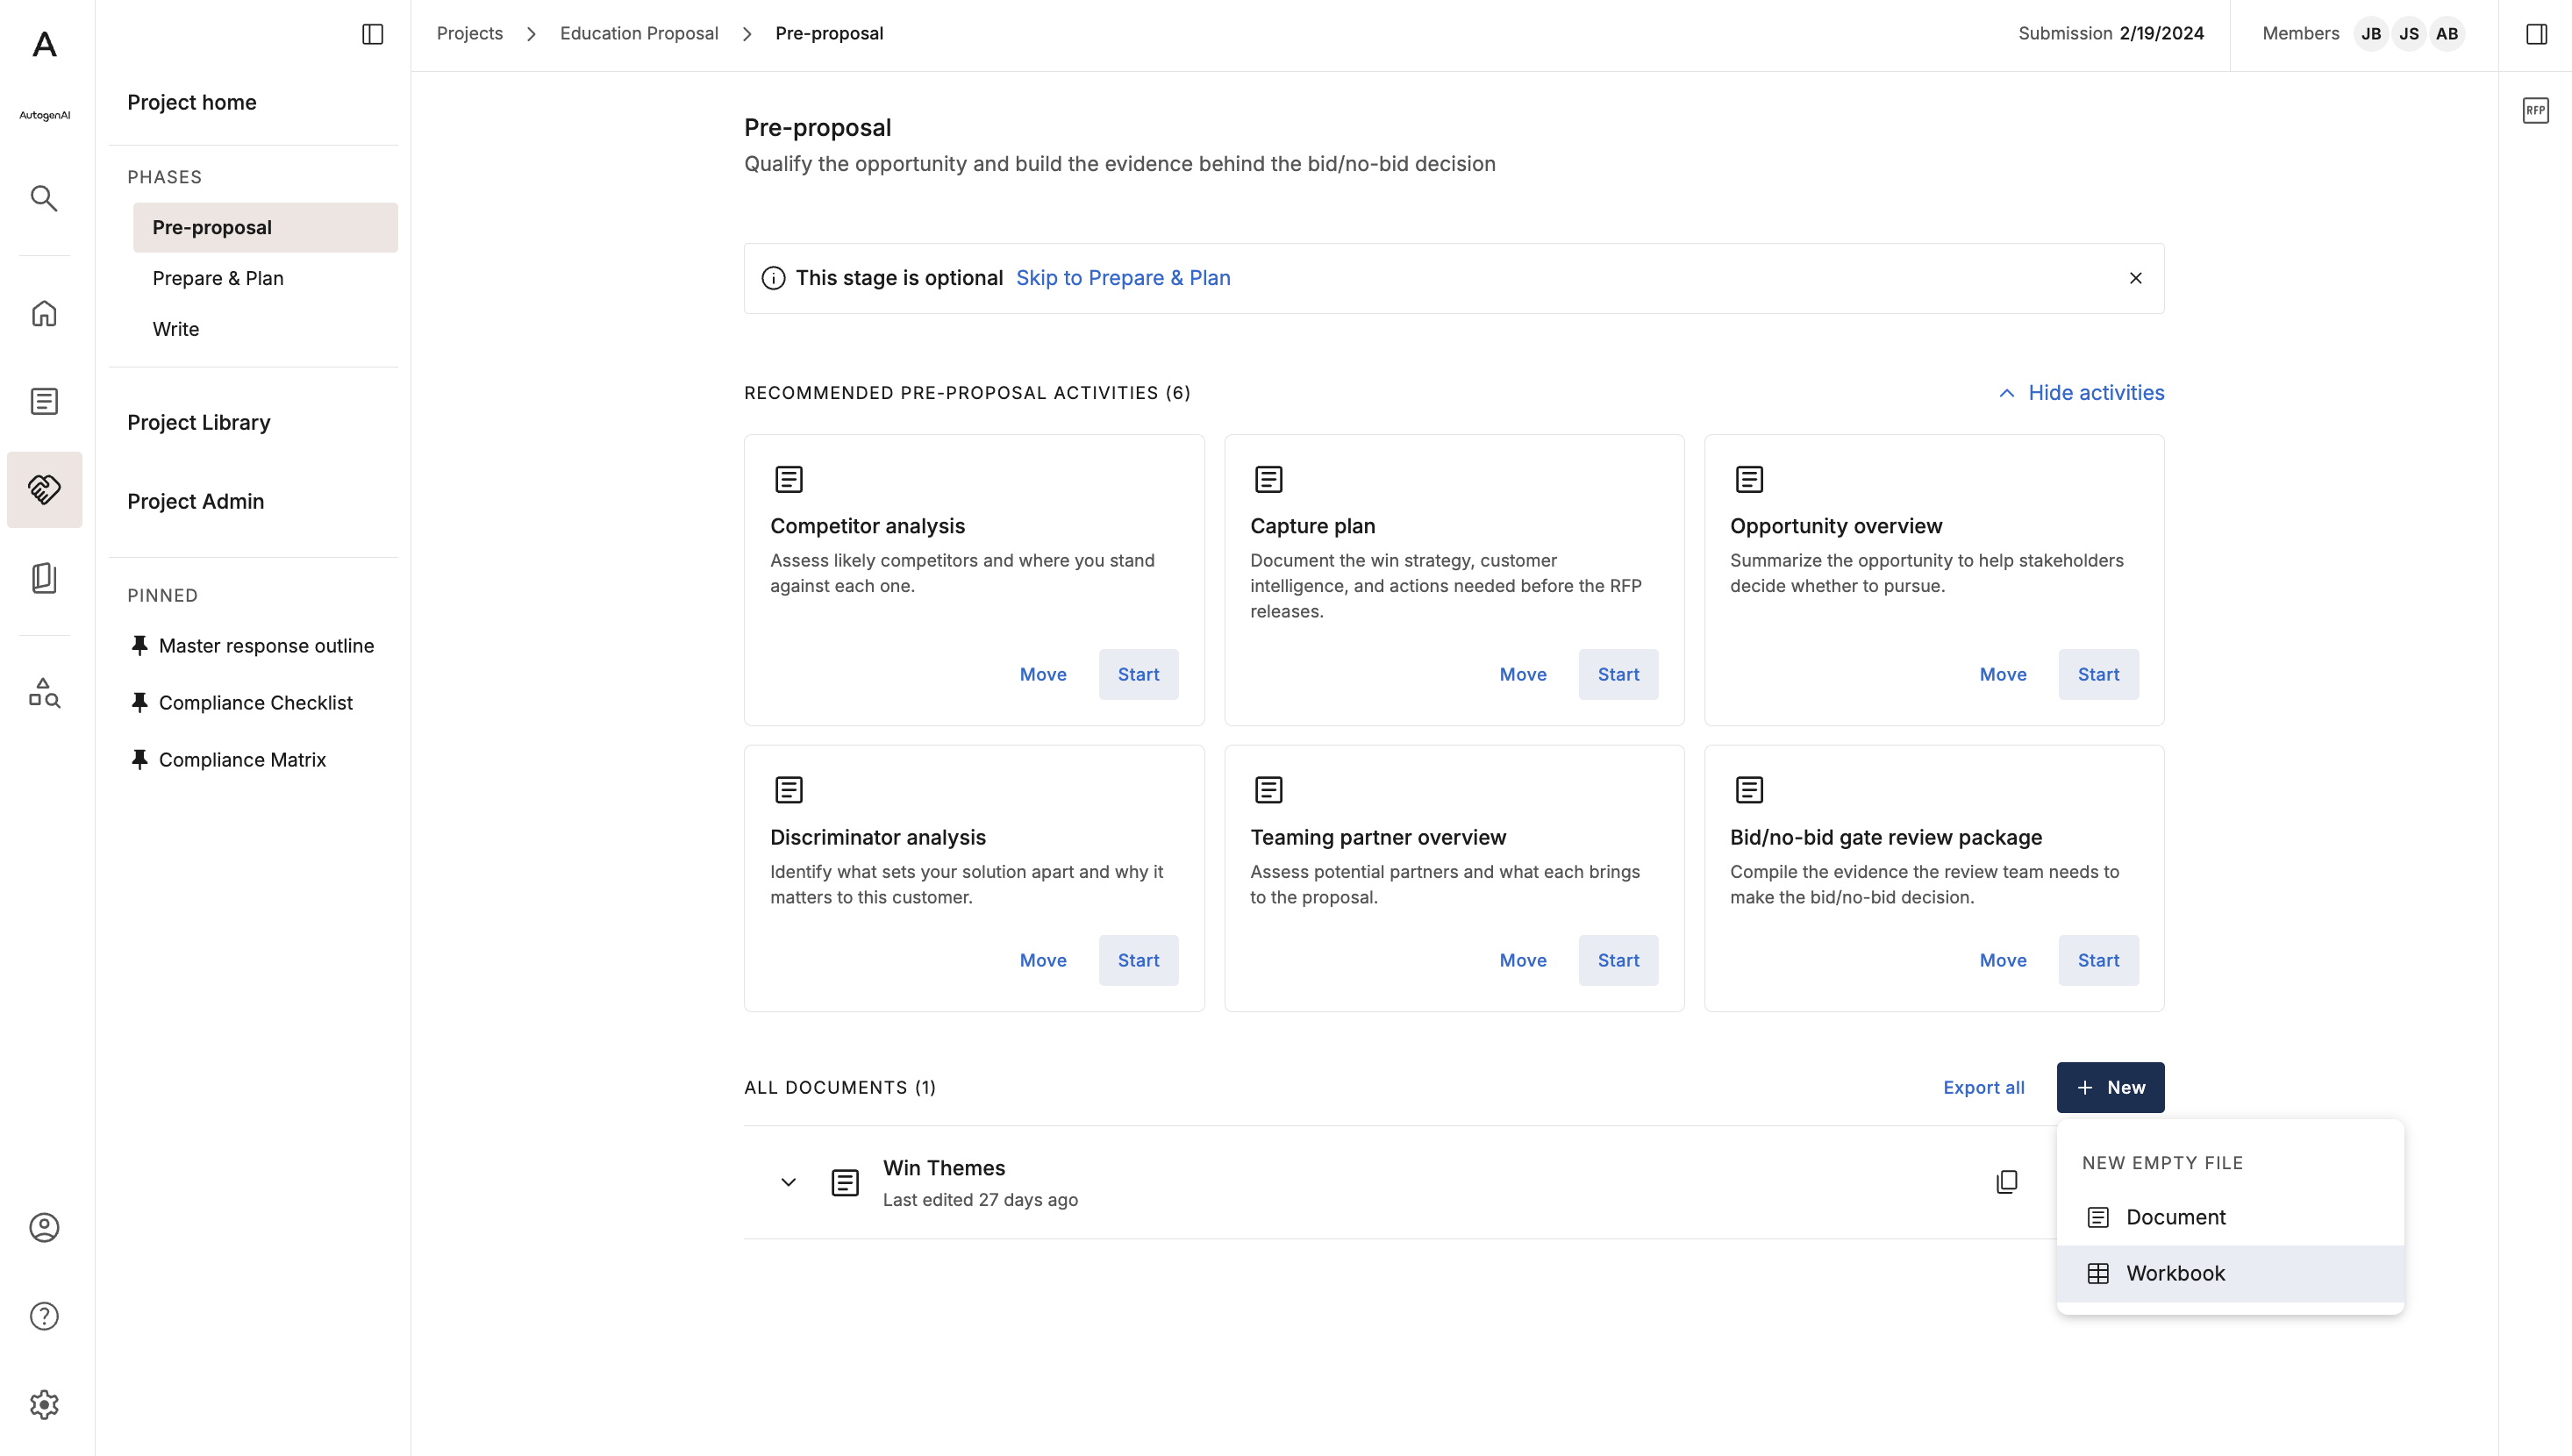Dismiss the optional stage notice
The image size is (2572, 1456).
pos(2135,278)
